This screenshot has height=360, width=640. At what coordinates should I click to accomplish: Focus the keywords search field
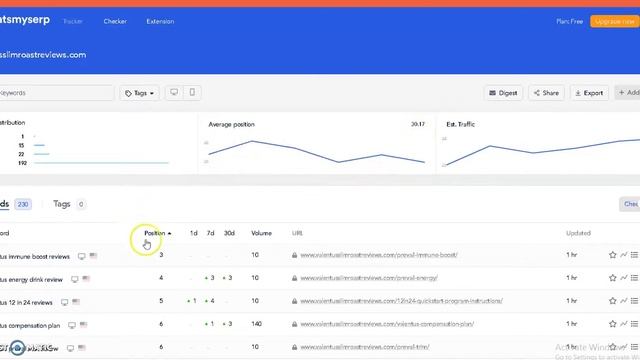(x=56, y=93)
